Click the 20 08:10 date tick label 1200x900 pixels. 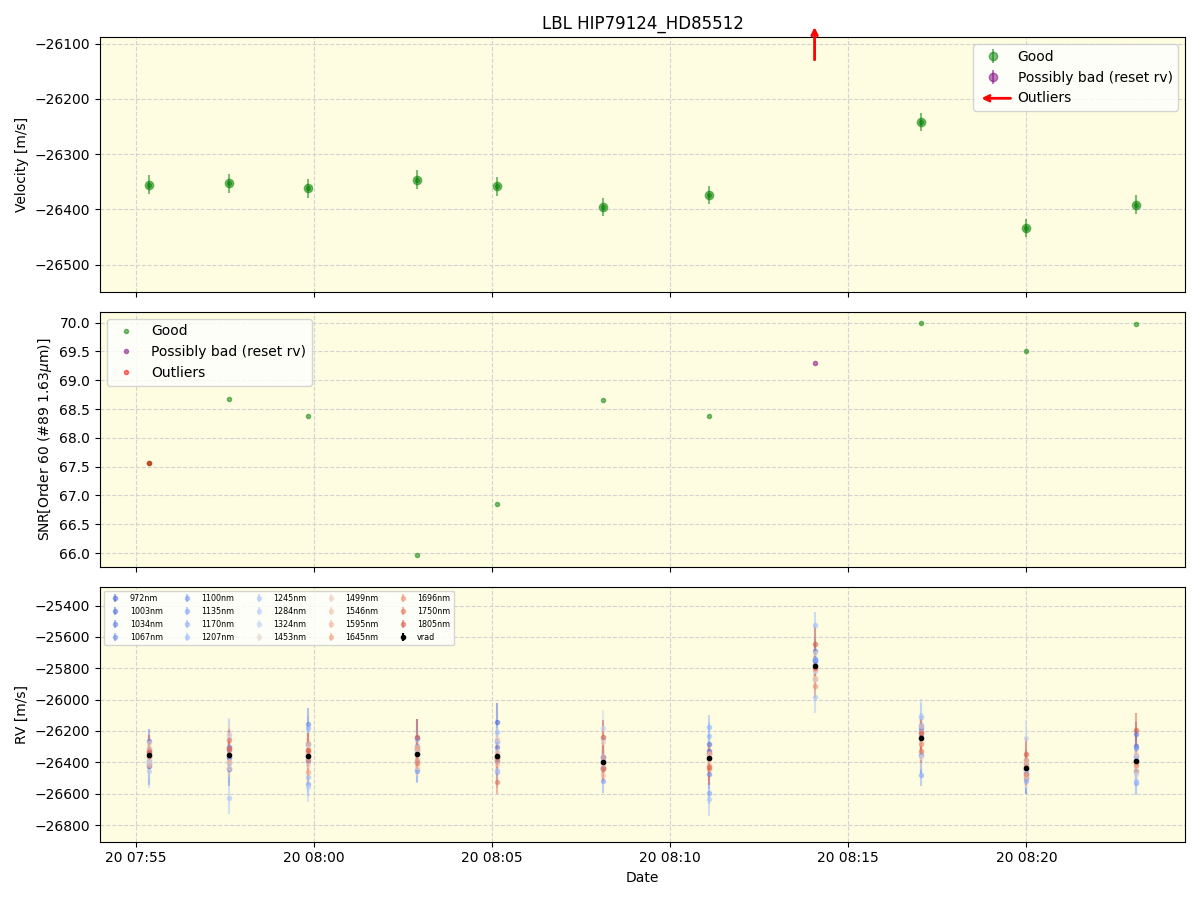click(670, 857)
